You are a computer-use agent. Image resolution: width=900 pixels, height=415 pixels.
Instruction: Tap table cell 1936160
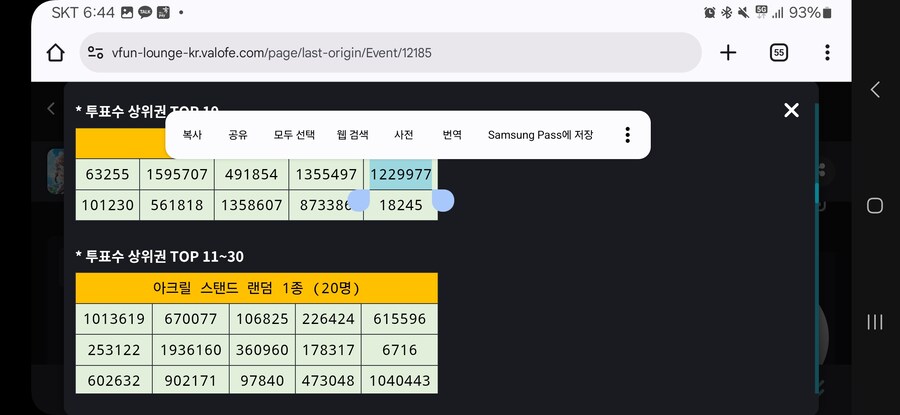191,350
